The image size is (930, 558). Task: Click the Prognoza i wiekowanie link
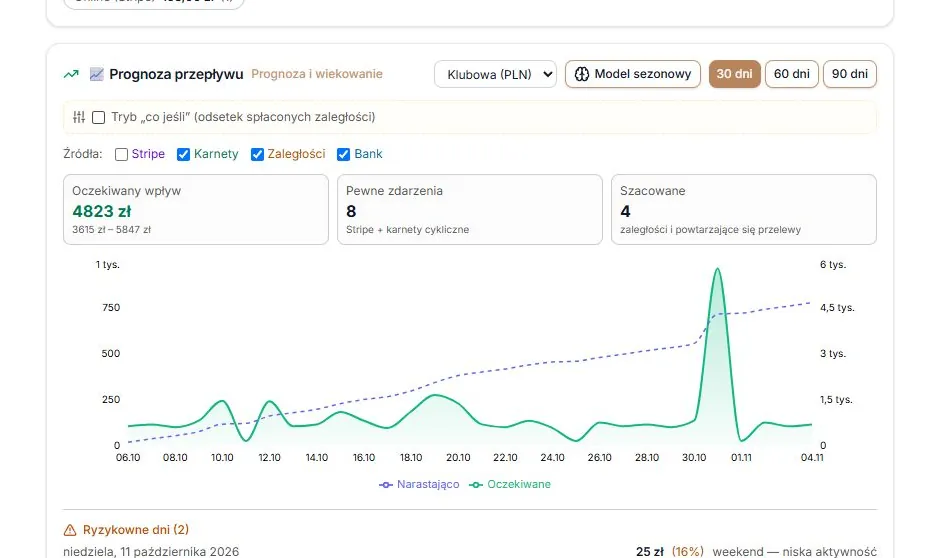coord(317,74)
